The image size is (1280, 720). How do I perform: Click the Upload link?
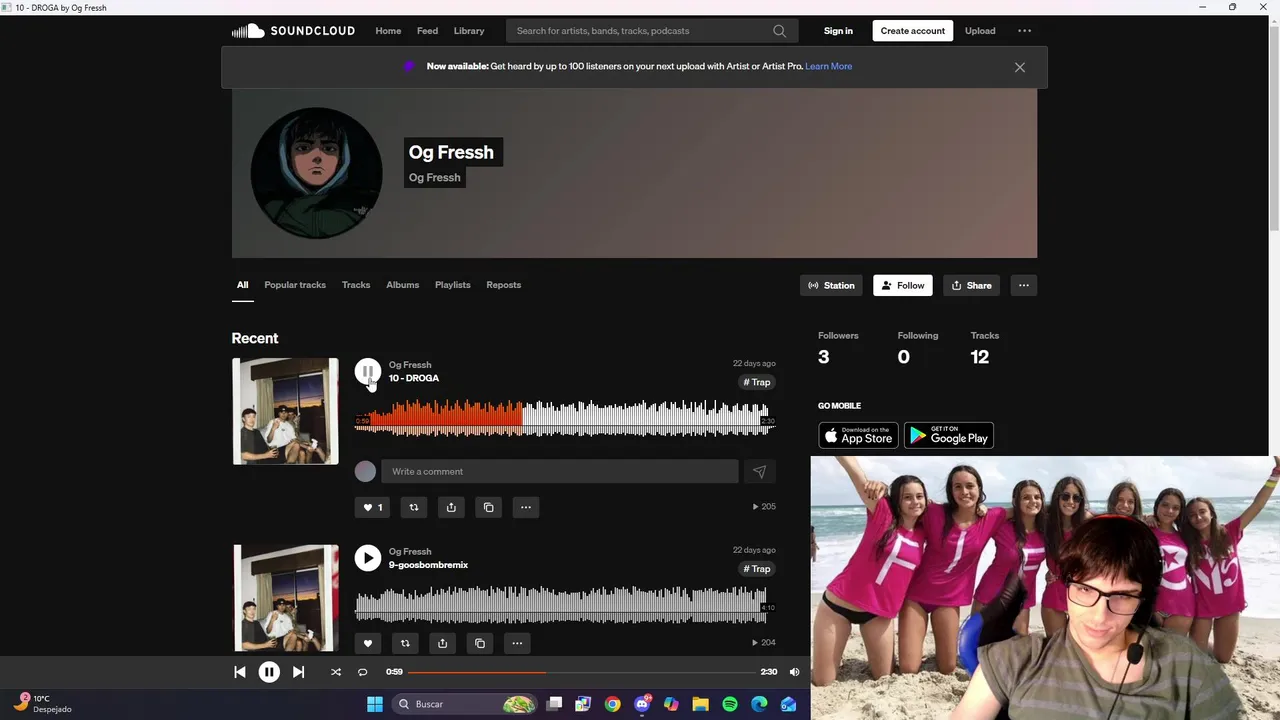click(x=980, y=31)
